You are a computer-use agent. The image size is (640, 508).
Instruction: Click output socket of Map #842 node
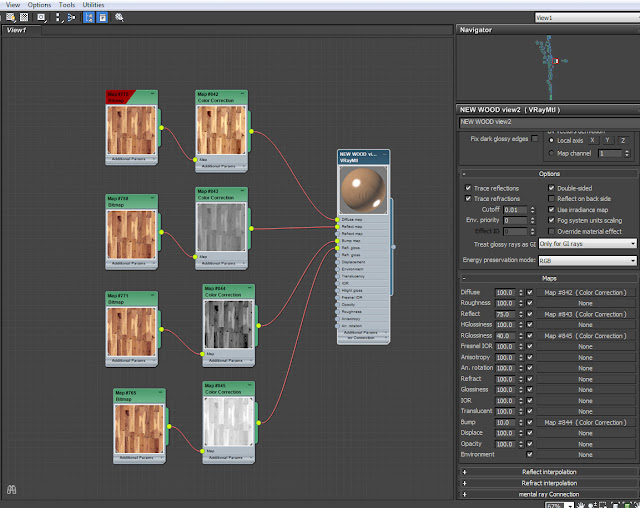(x=251, y=131)
